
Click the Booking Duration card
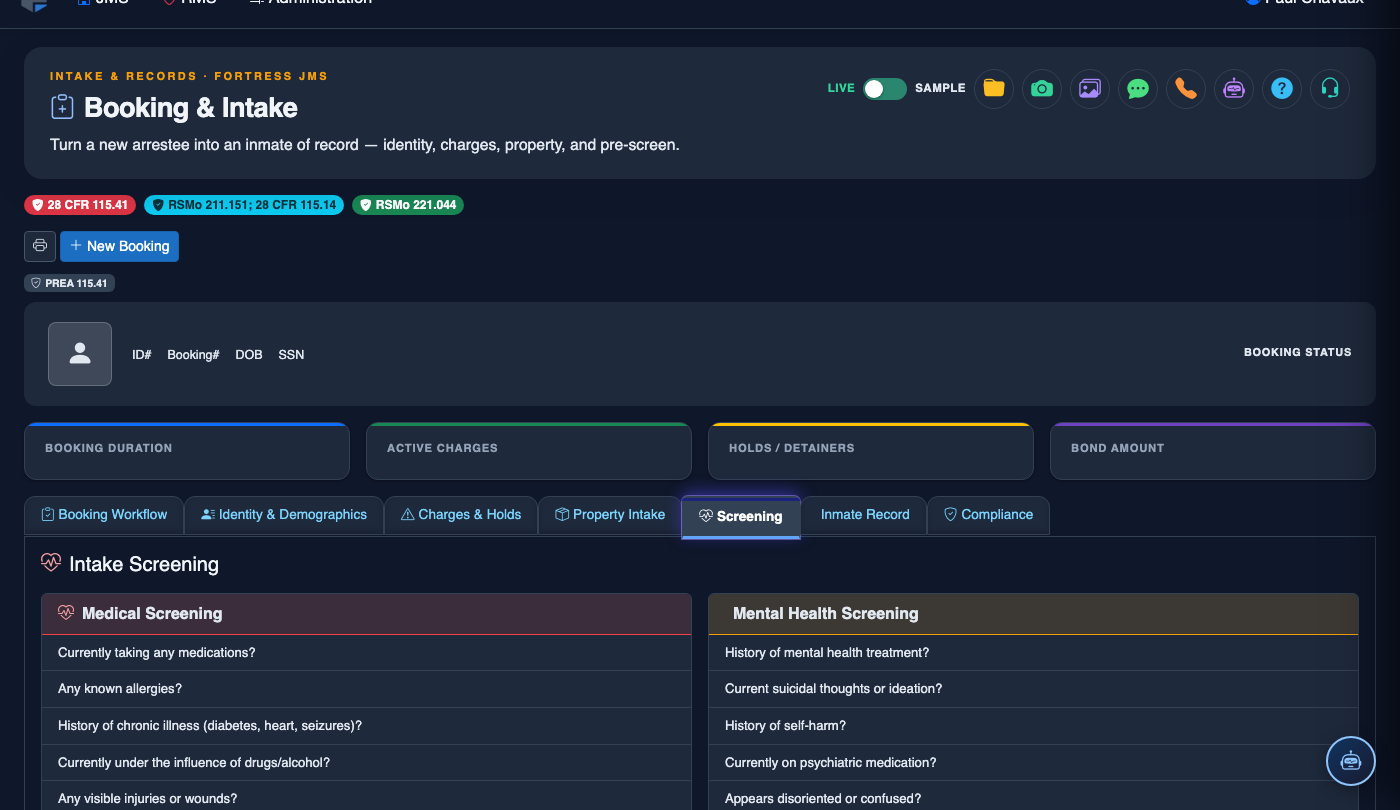tap(187, 451)
